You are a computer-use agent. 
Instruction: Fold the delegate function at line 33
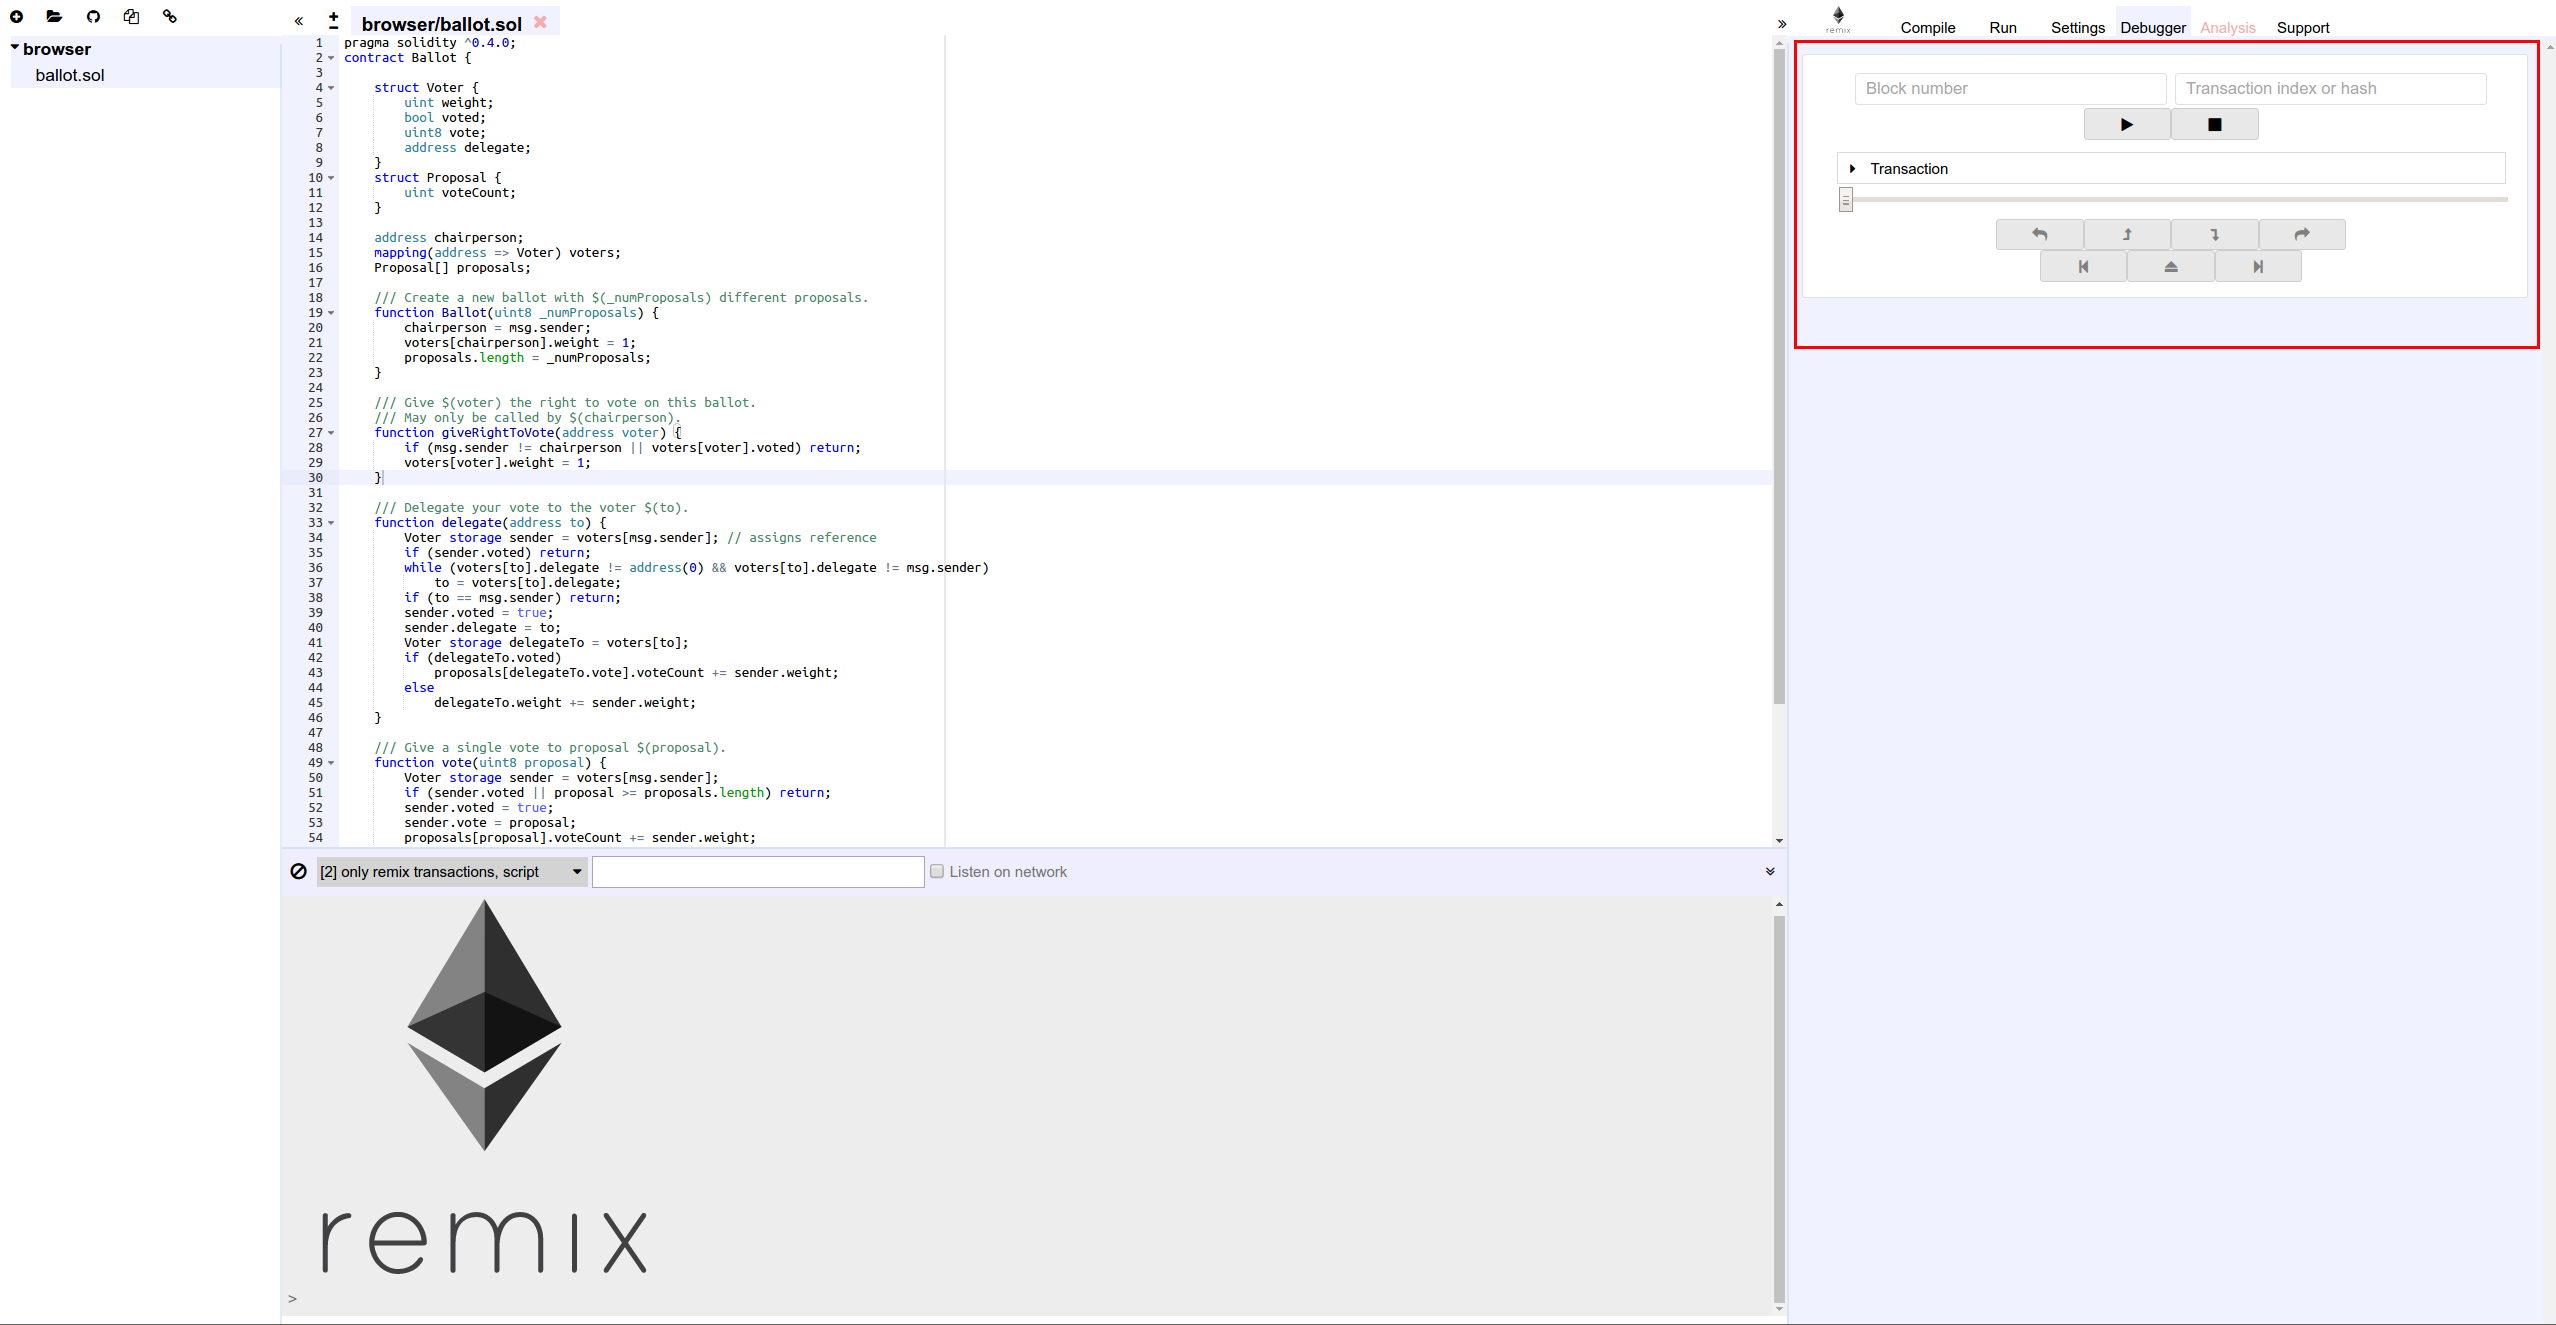[x=331, y=523]
